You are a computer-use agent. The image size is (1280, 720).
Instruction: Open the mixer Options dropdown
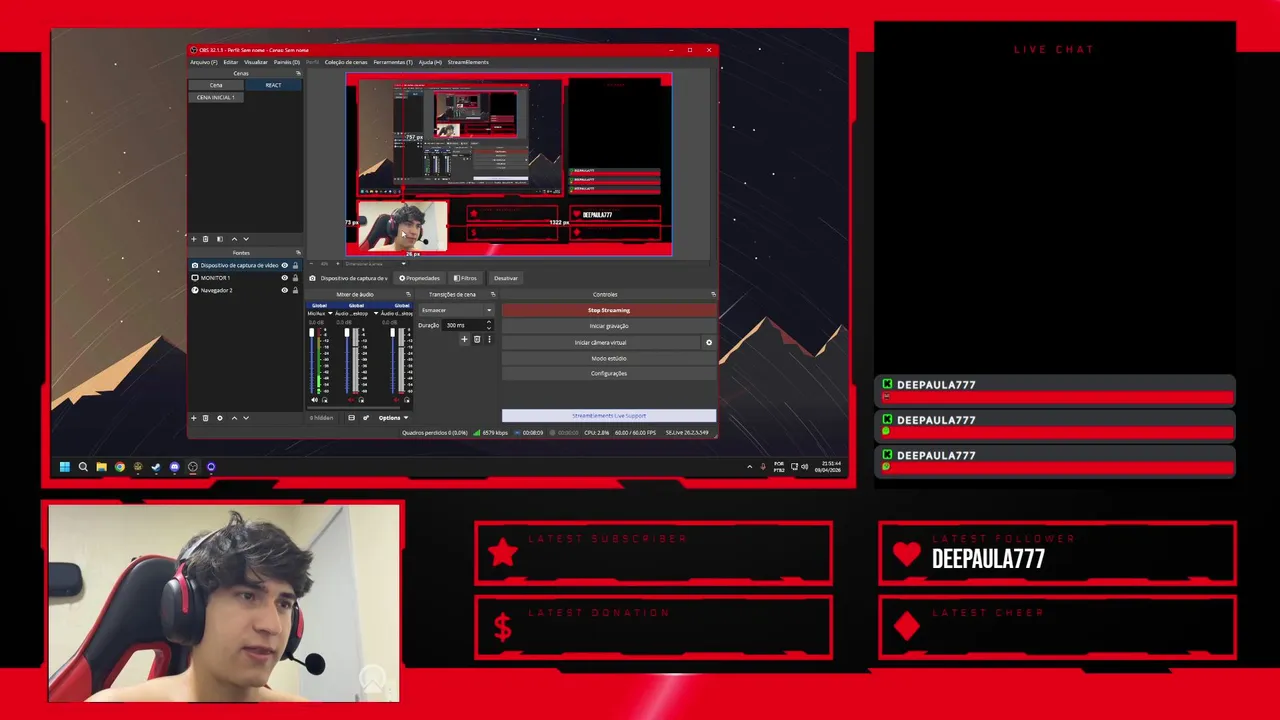[x=392, y=418]
